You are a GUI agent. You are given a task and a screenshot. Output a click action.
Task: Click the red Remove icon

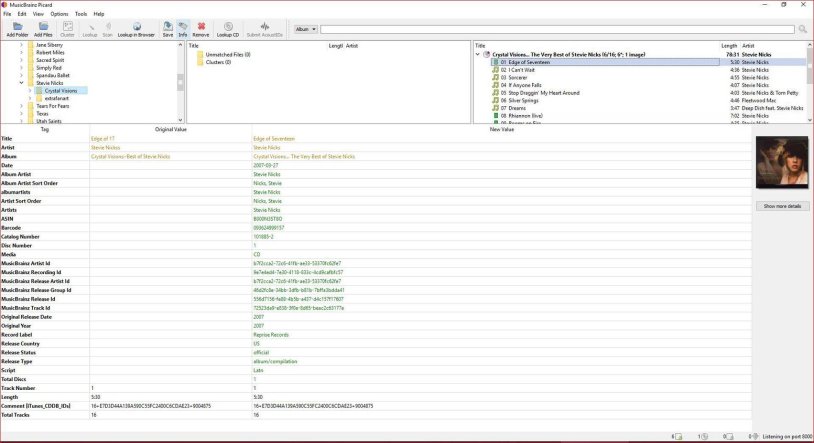coord(201,29)
